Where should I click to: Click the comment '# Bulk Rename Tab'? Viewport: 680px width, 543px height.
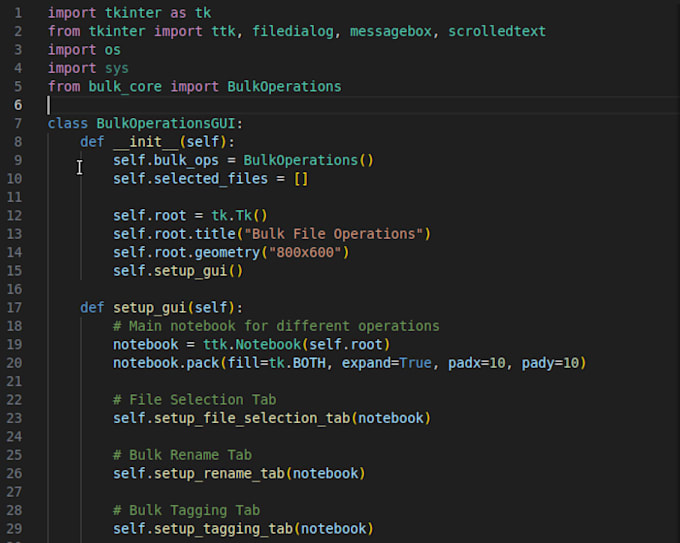coord(182,455)
